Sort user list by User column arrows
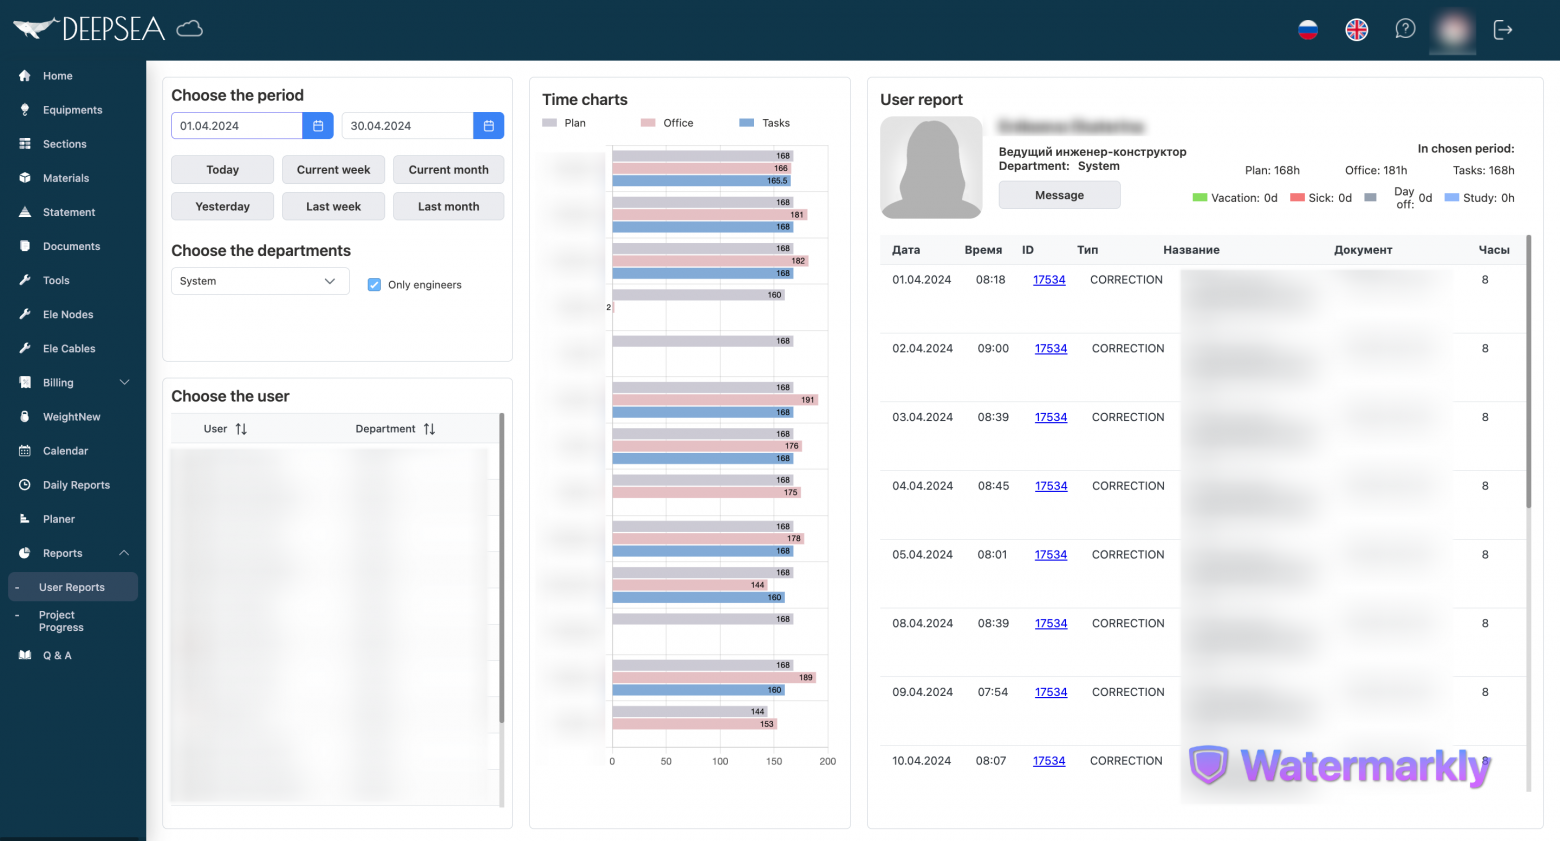This screenshot has width=1560, height=841. point(241,429)
